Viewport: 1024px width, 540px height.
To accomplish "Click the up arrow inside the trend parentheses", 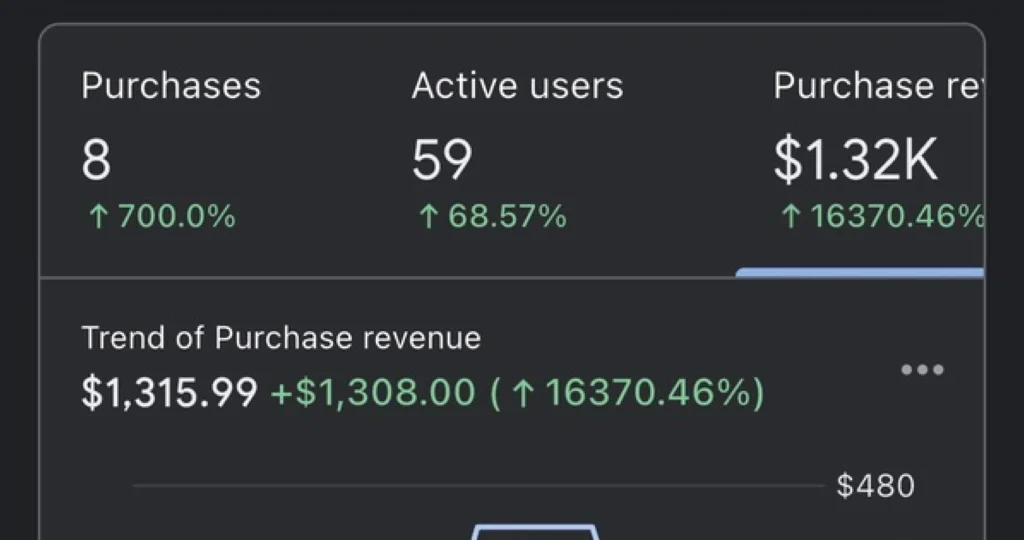I will point(523,392).
